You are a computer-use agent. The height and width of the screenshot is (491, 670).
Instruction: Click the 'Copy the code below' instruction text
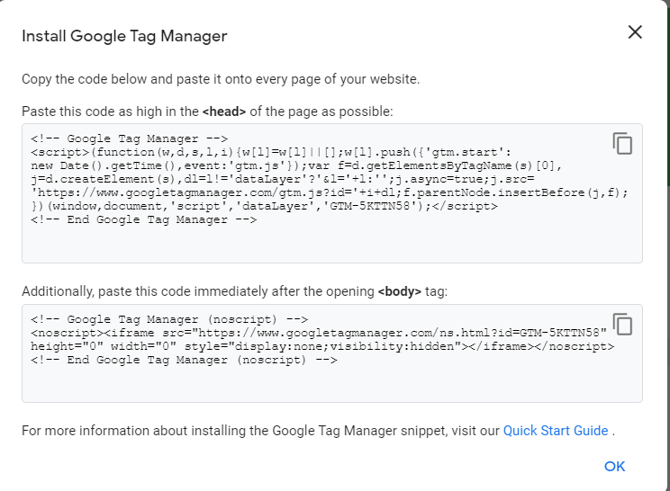[x=220, y=79]
